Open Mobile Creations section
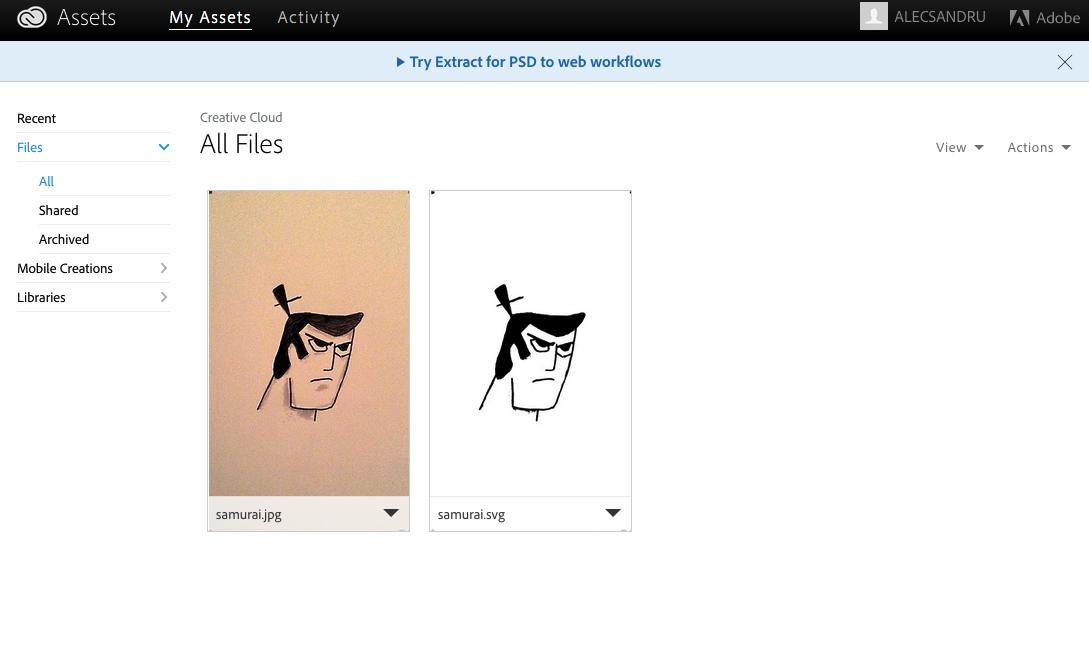 pyautogui.click(x=65, y=268)
